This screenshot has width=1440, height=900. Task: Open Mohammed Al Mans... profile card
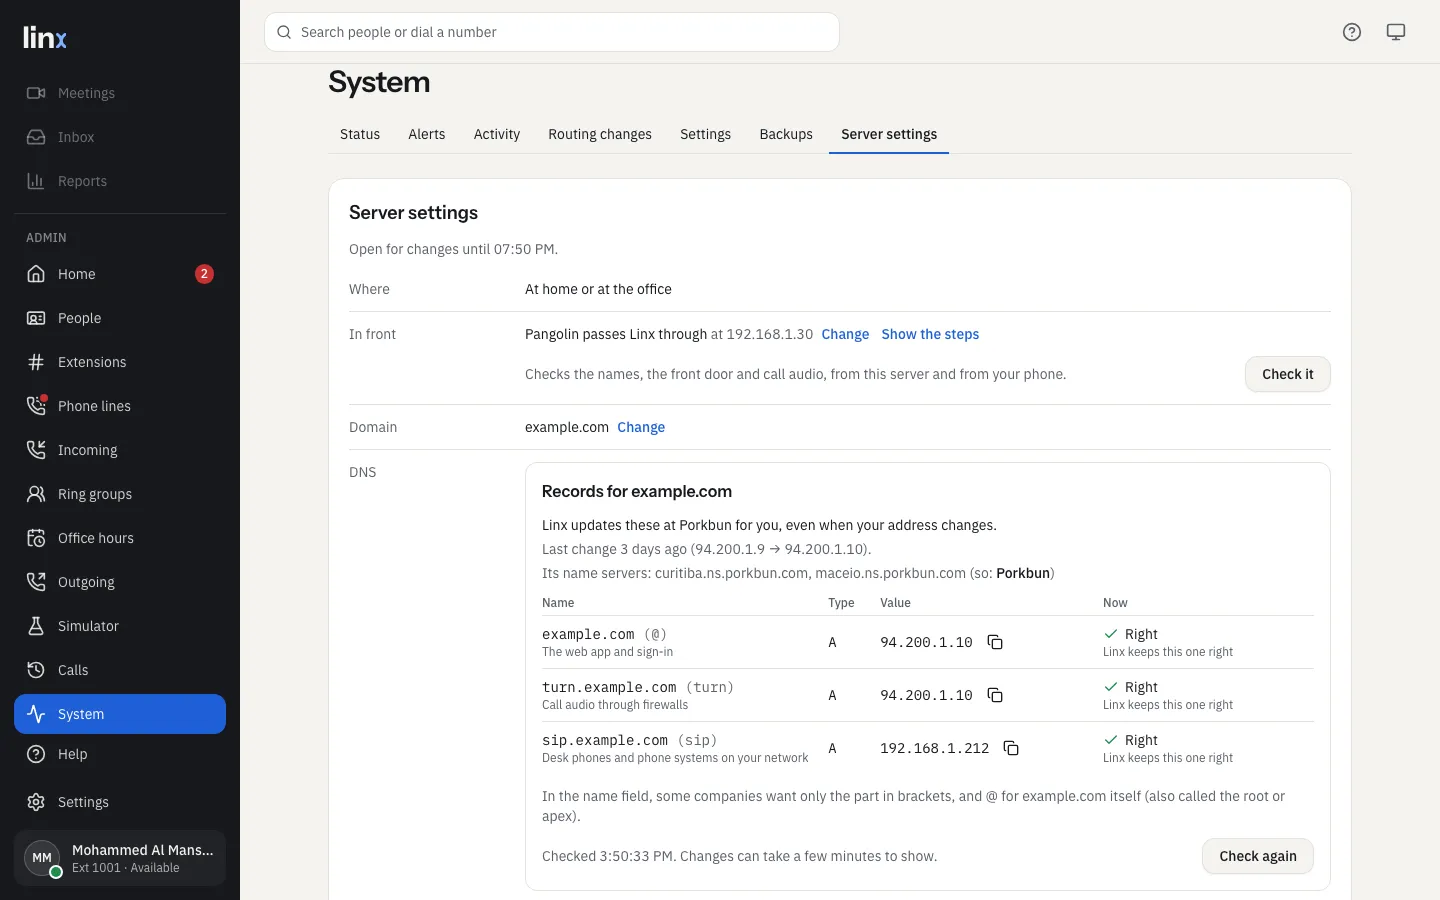pyautogui.click(x=120, y=858)
